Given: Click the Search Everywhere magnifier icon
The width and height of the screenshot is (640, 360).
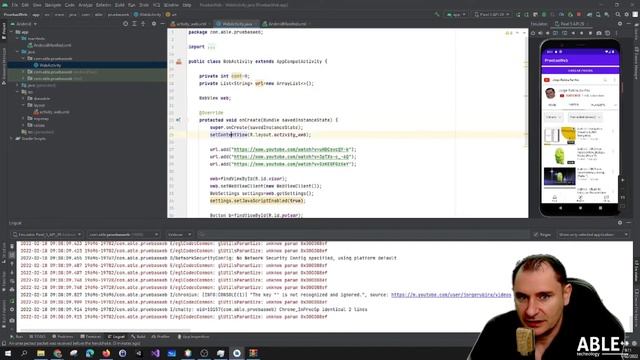Looking at the screenshot, I should [x=618, y=14].
